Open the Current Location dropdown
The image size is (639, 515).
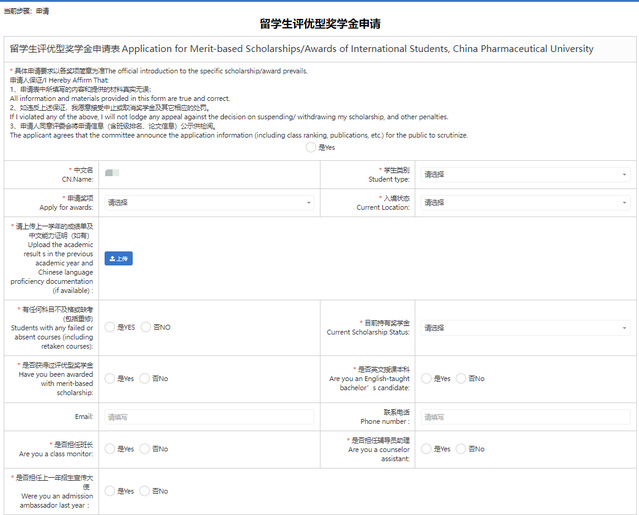(x=523, y=202)
